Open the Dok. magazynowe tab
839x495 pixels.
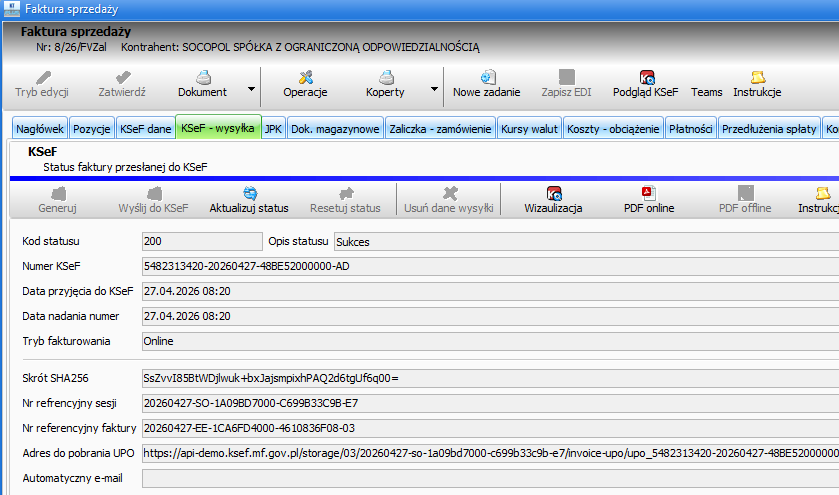click(x=335, y=128)
